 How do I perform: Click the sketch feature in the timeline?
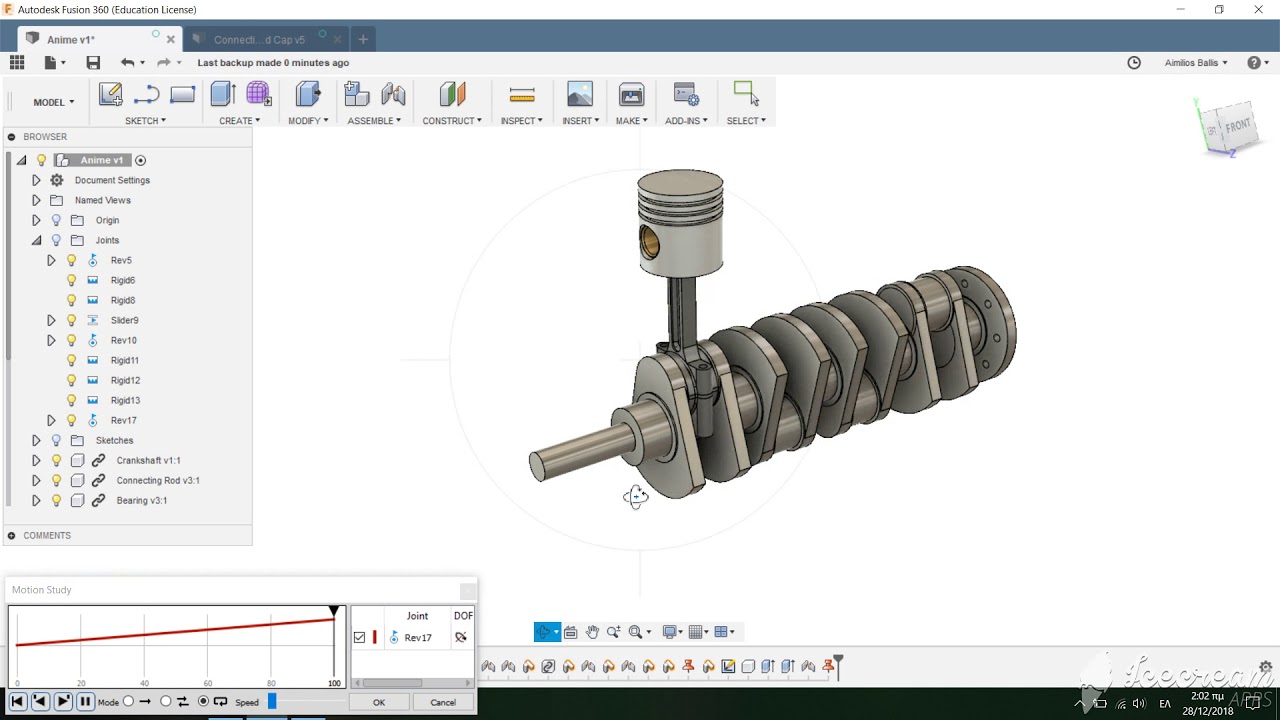coord(728,666)
